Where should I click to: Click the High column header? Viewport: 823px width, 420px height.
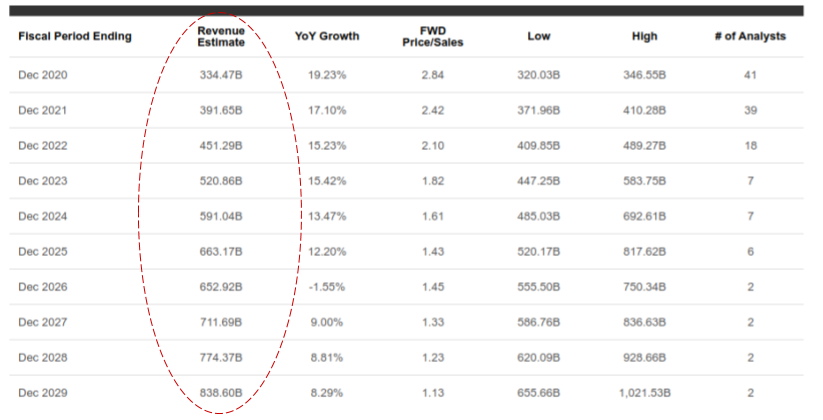[645, 37]
